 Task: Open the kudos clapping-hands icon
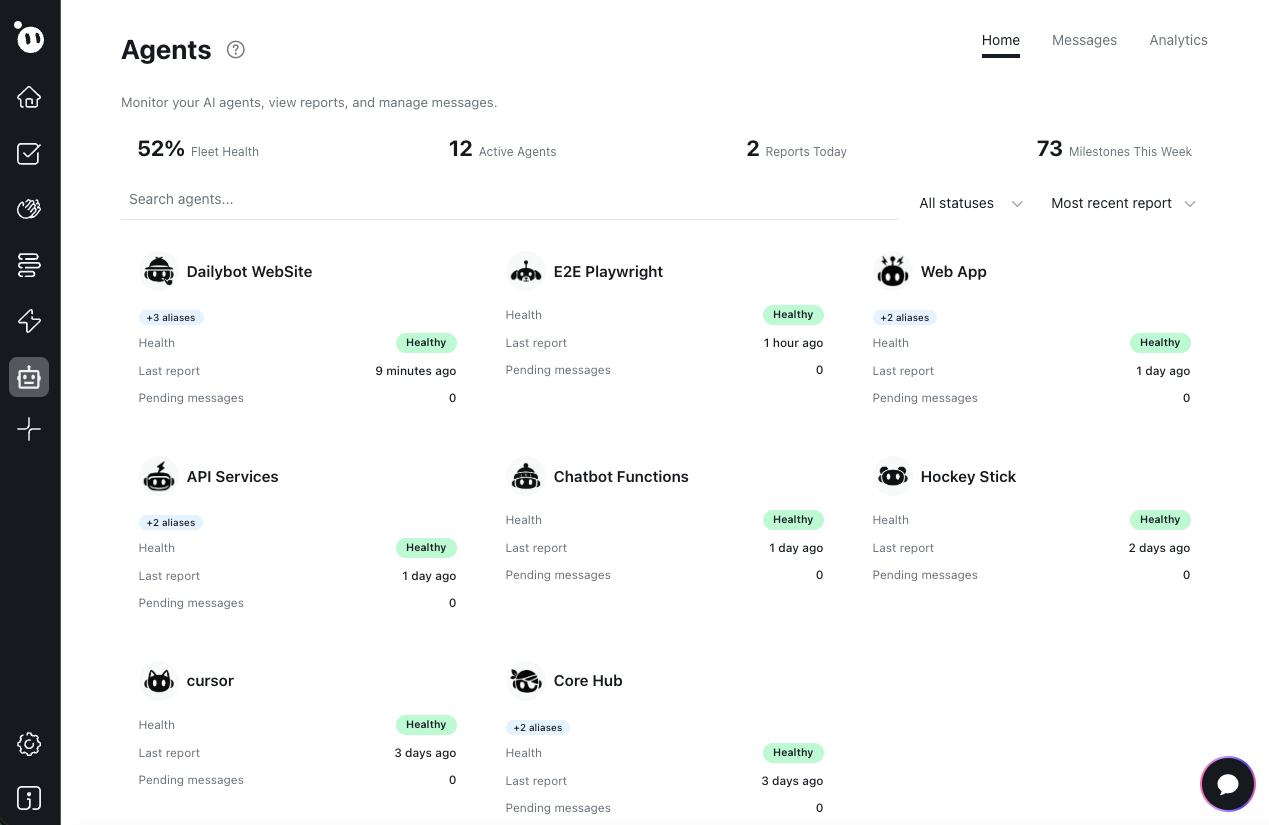click(29, 208)
